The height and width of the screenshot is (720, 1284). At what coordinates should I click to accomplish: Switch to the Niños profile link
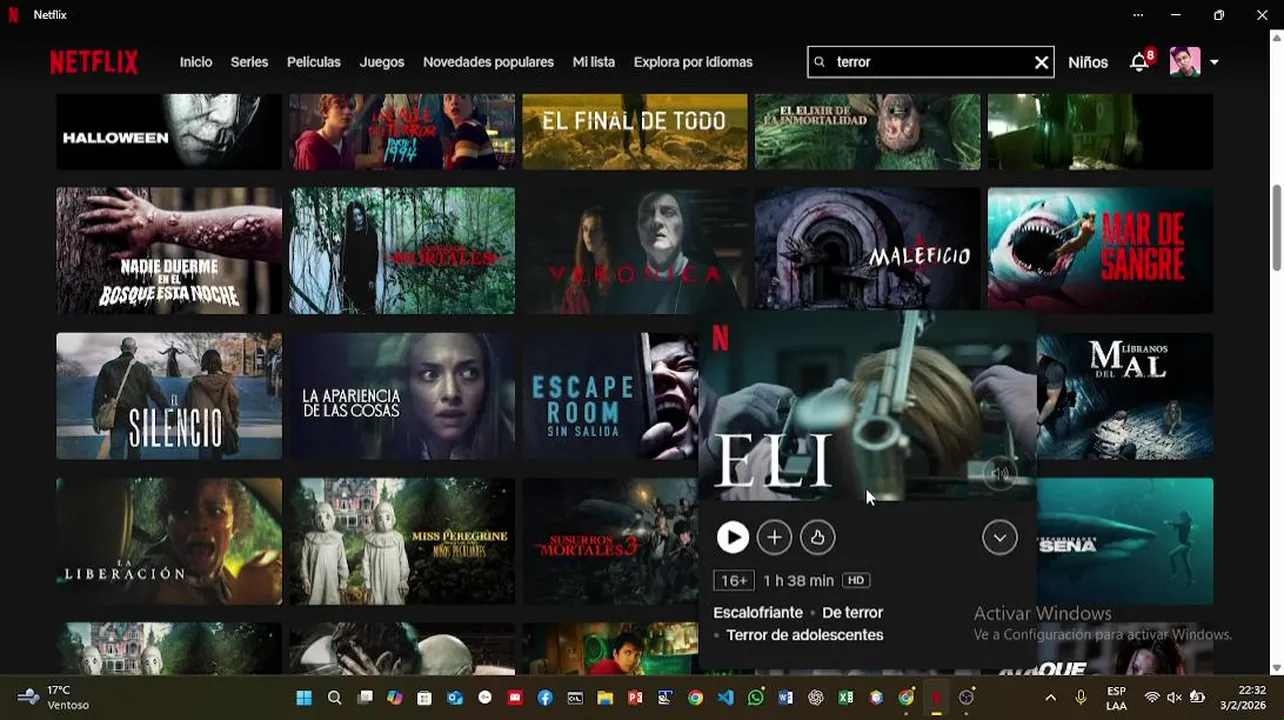coord(1088,62)
